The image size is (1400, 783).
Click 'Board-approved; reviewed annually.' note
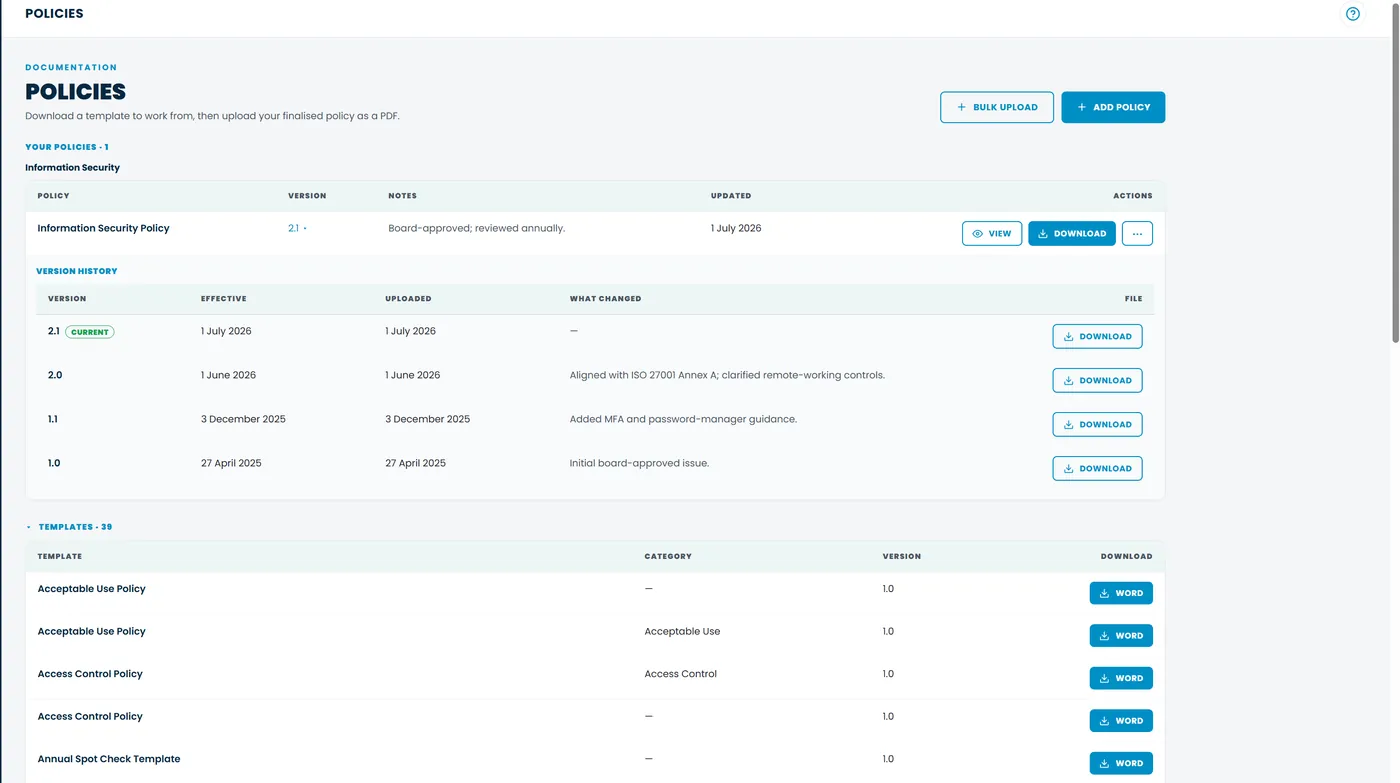point(477,228)
